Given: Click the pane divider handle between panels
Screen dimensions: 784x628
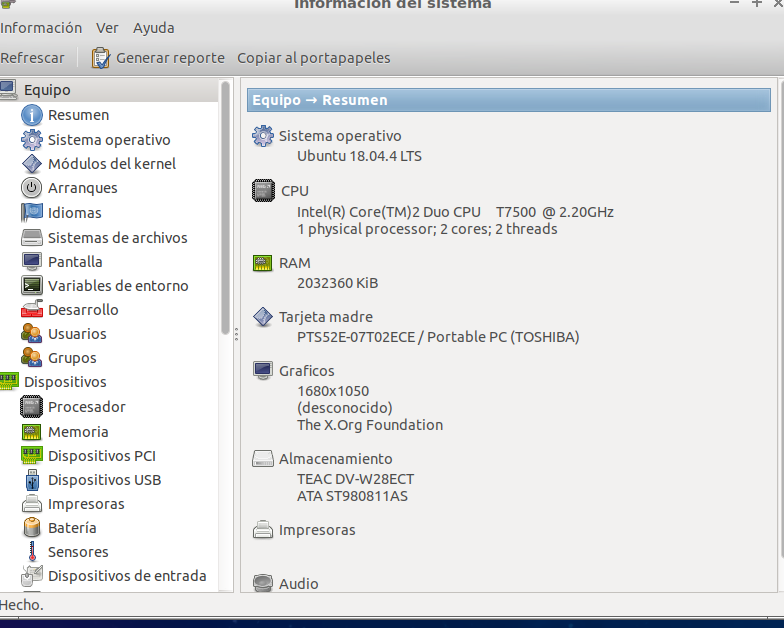Looking at the screenshot, I should (x=236, y=333).
